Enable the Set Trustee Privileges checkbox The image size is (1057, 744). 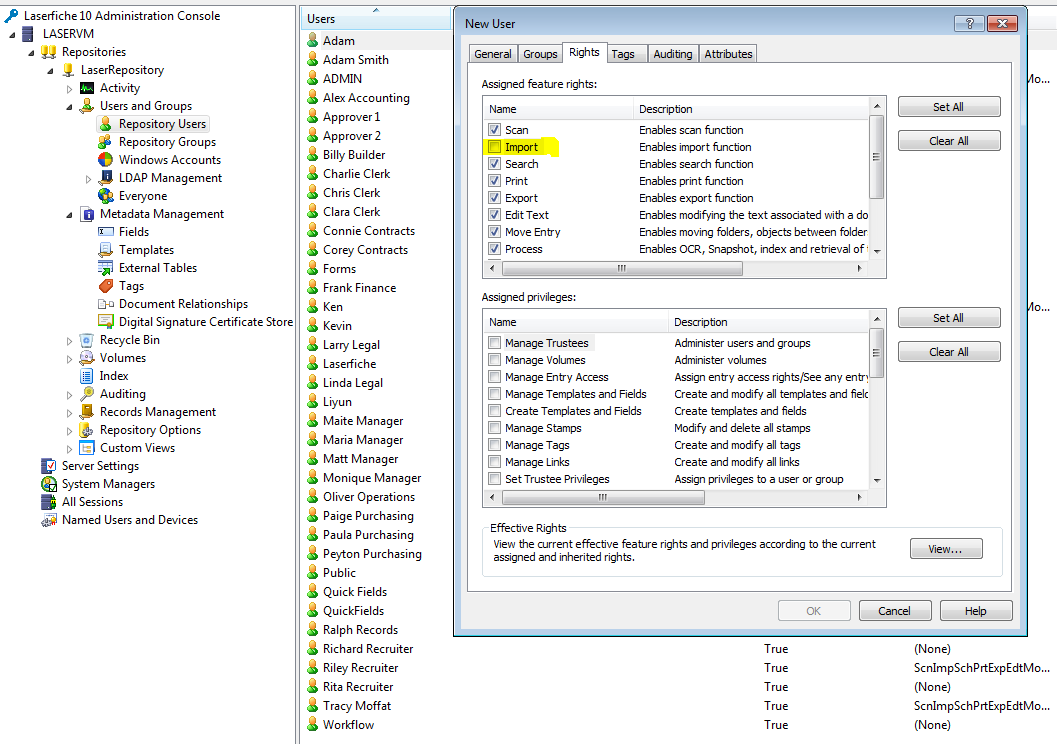[x=494, y=479]
